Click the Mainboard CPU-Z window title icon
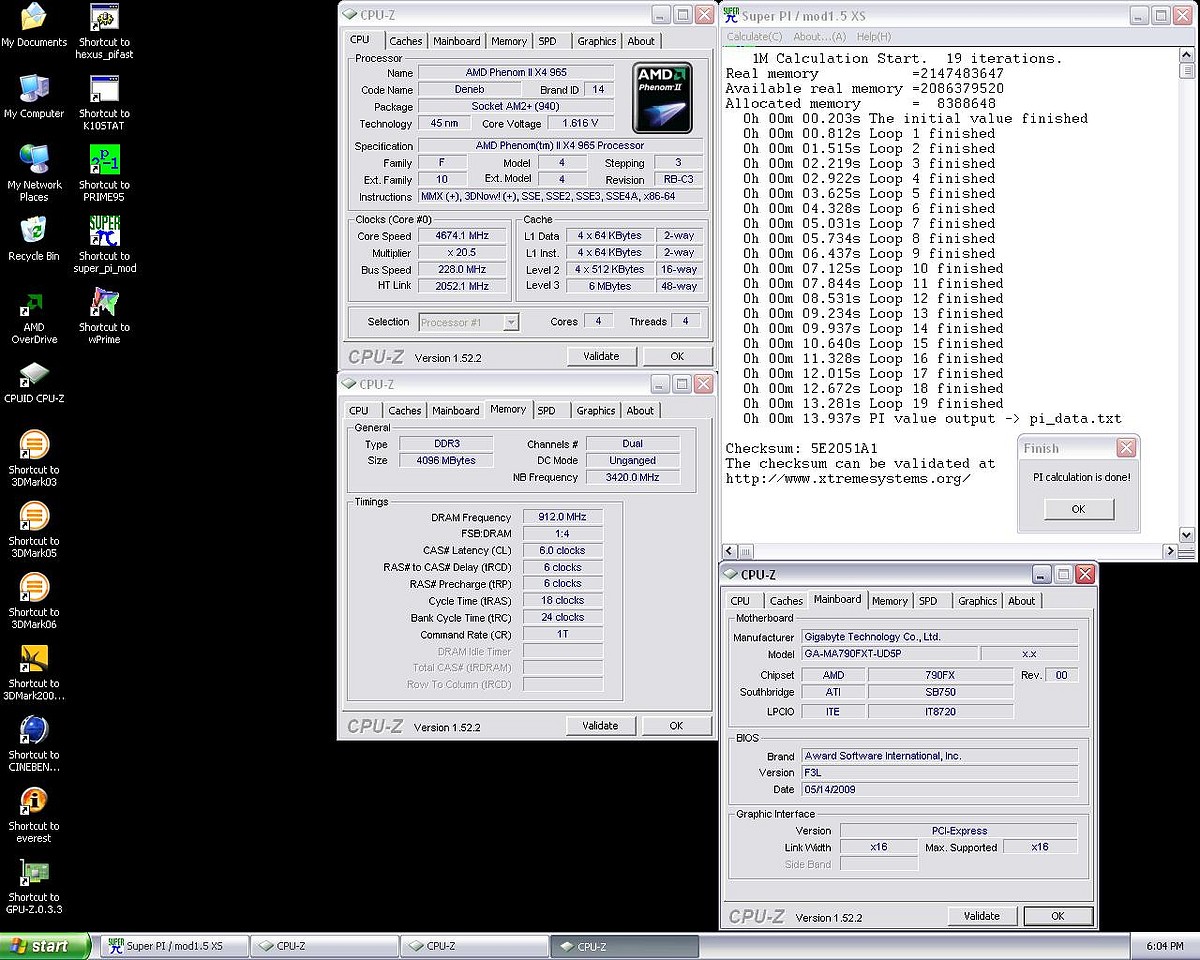This screenshot has height=960, width=1200. click(729, 574)
